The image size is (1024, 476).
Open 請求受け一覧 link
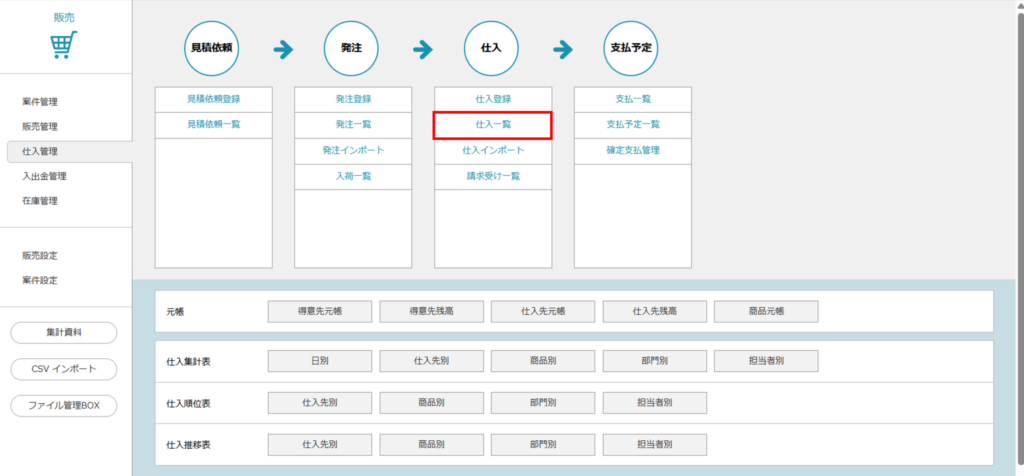(492, 176)
